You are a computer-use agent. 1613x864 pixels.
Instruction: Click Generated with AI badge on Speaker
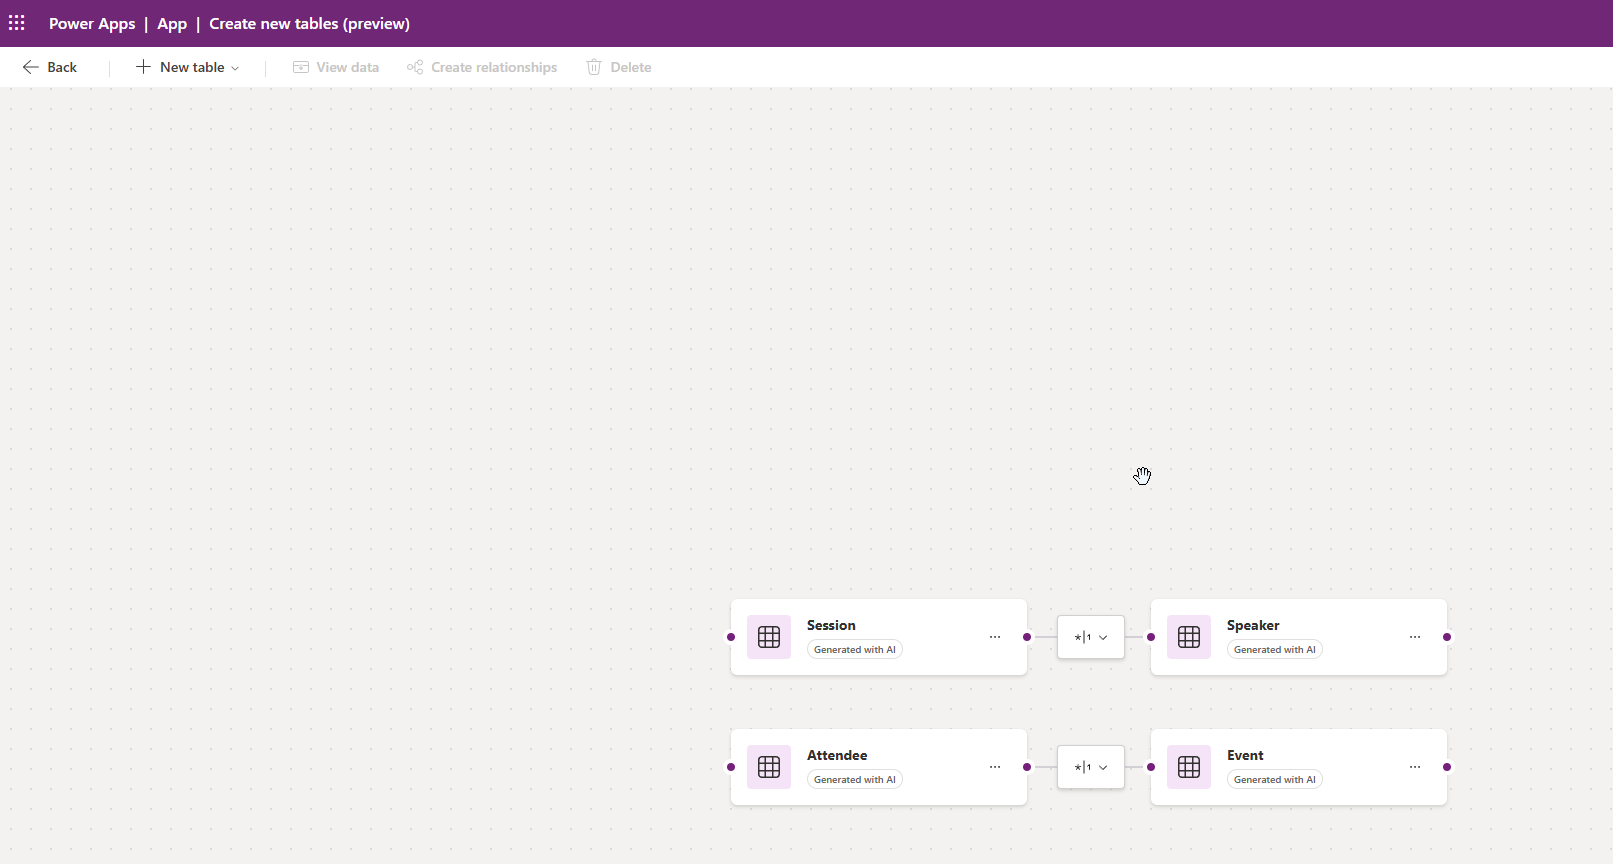pyautogui.click(x=1275, y=650)
